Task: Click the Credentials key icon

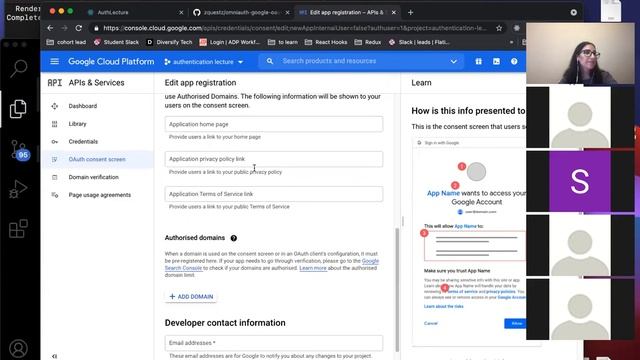Action: point(55,142)
